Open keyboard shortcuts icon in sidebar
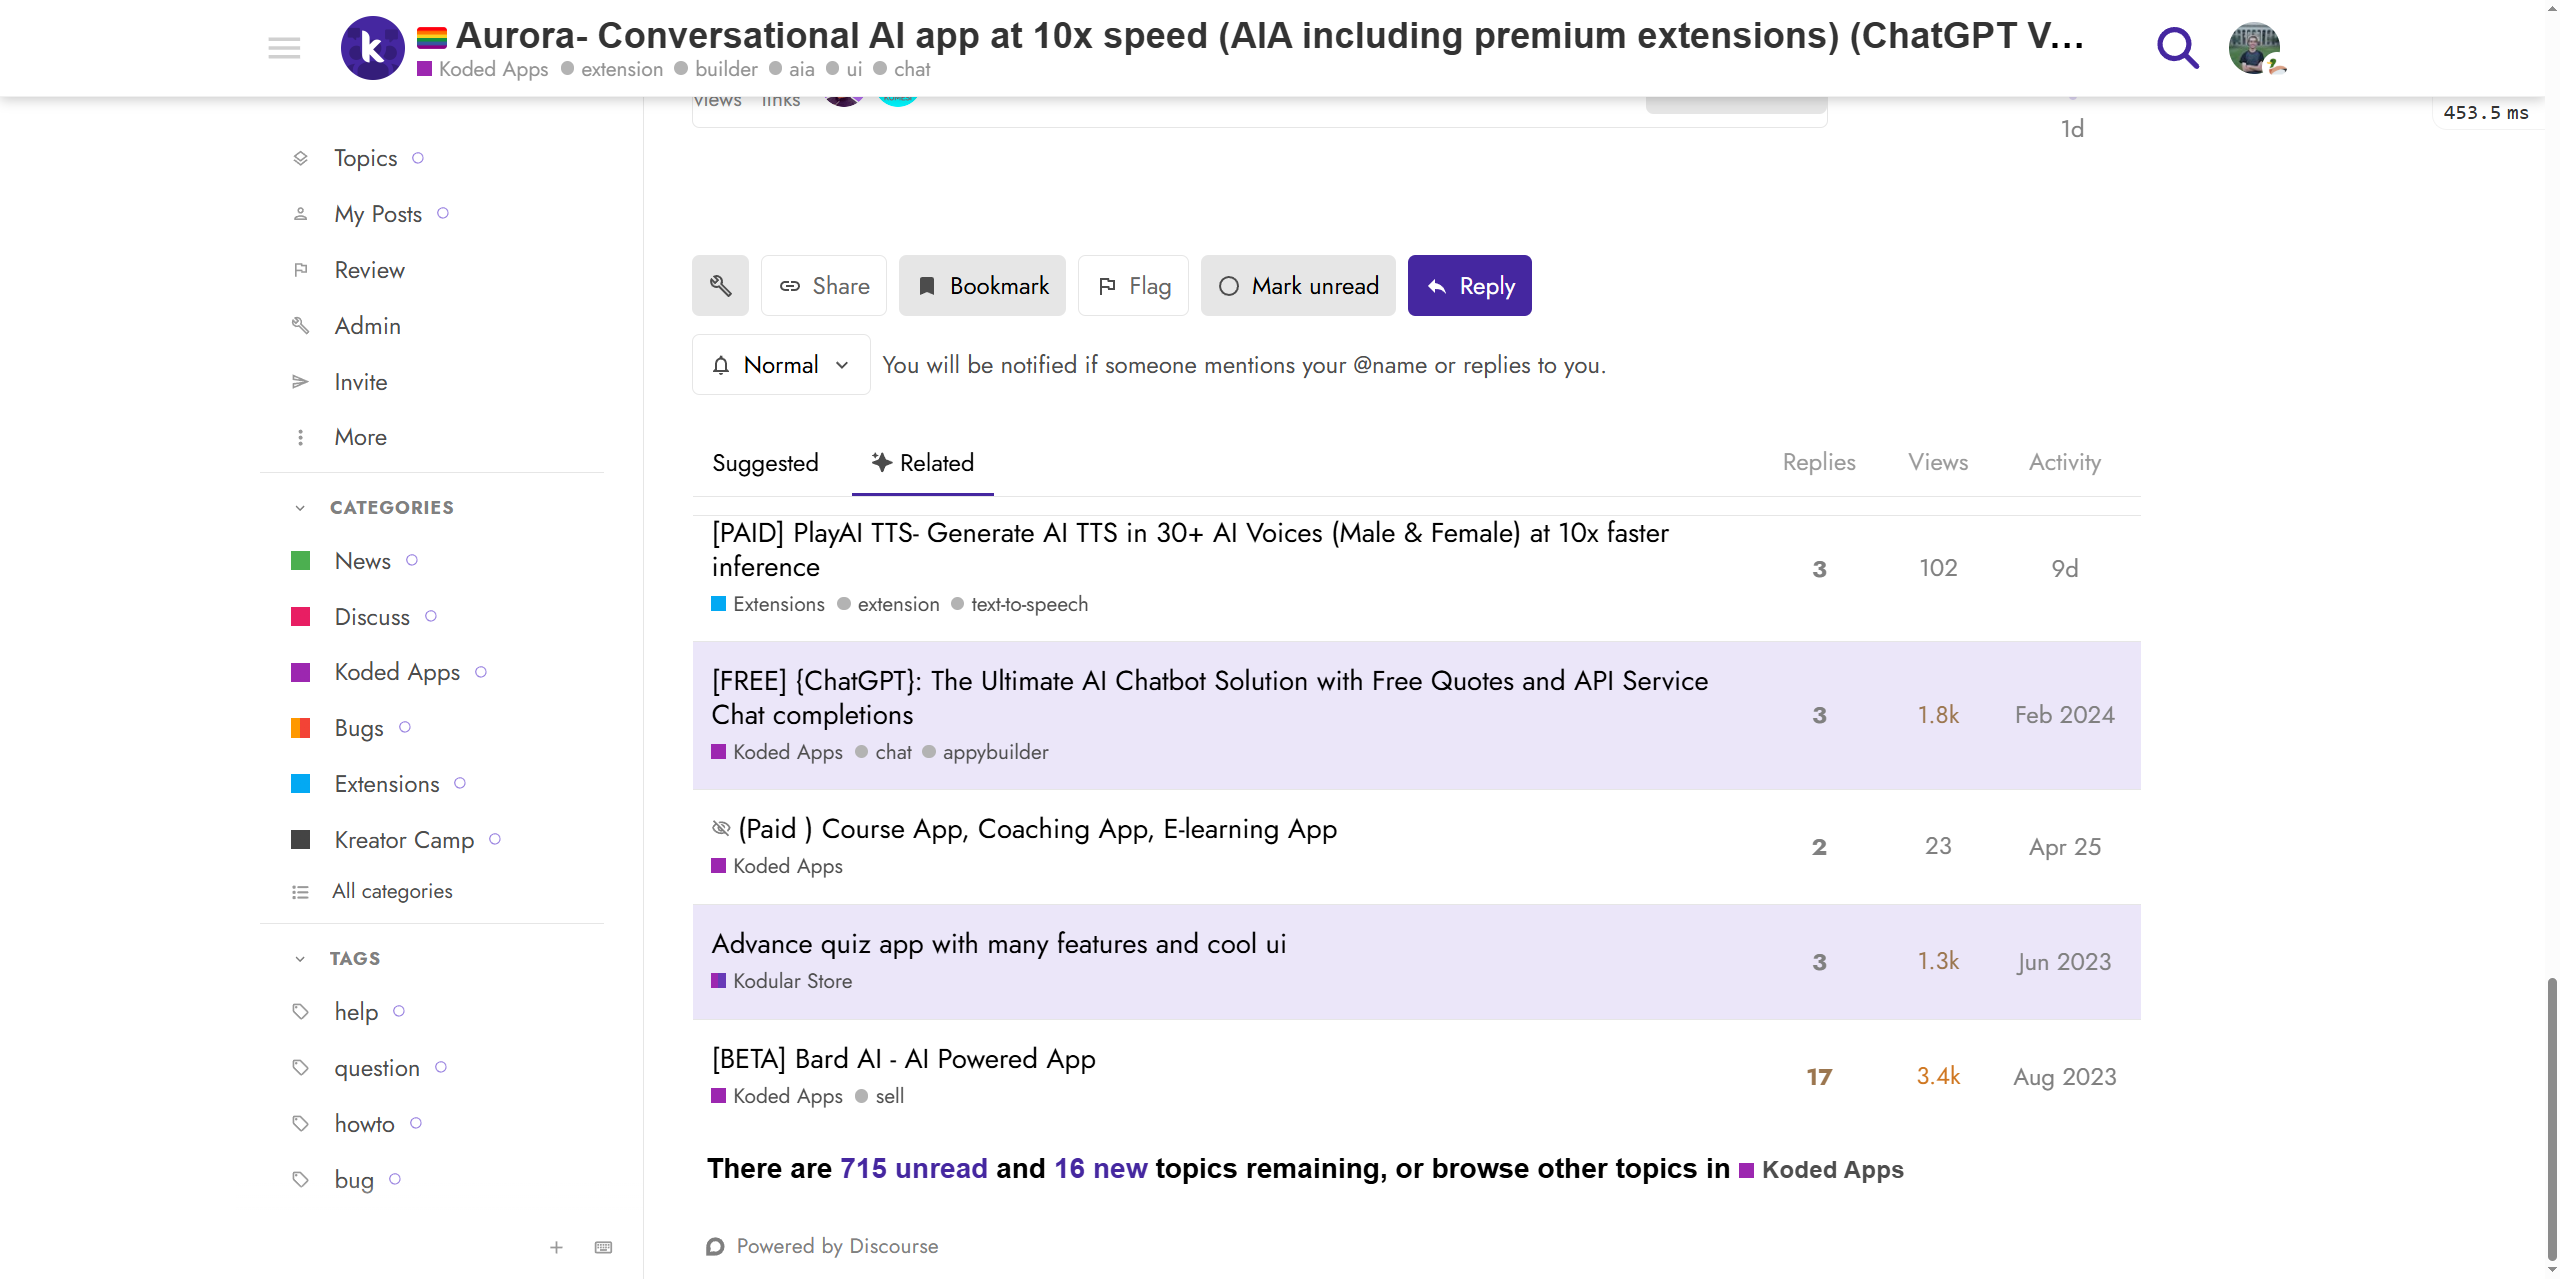Screen dimensions: 2560x1279 [603, 1247]
